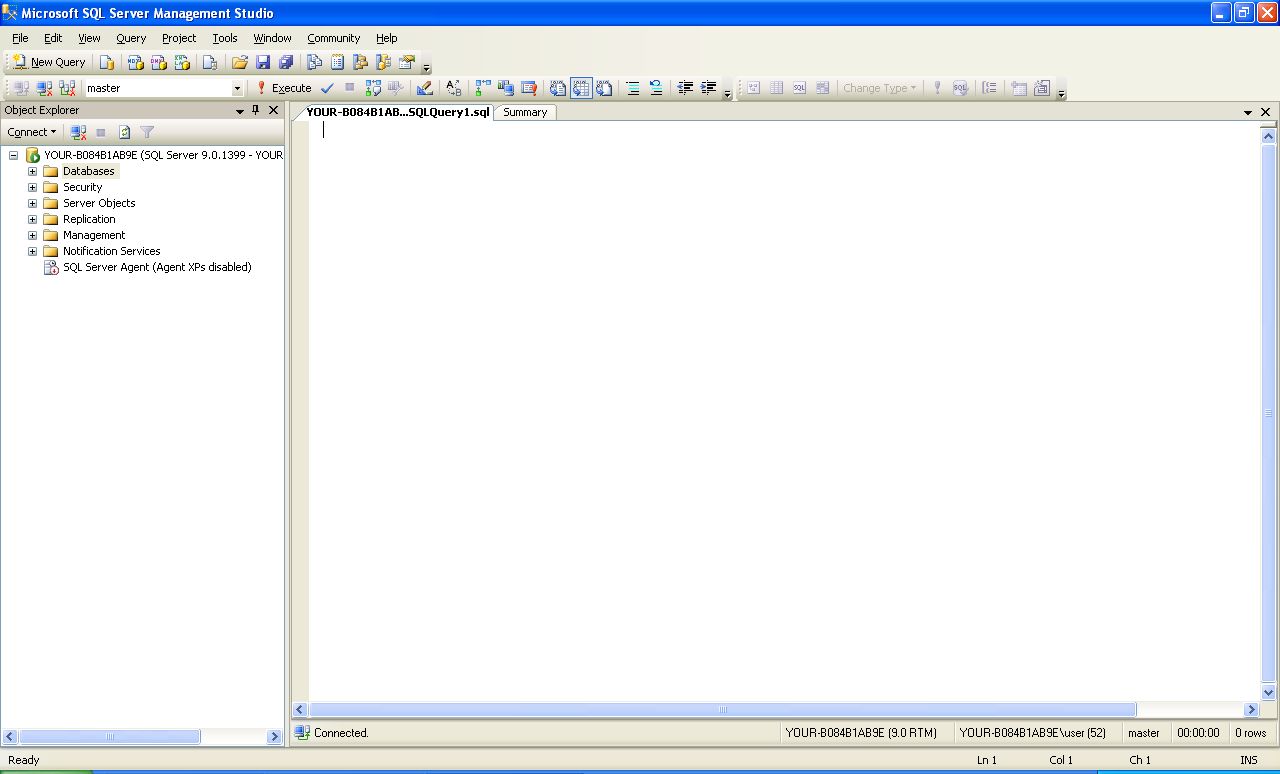The width and height of the screenshot is (1280, 774).
Task: Comment out the selected lines
Action: [633, 88]
